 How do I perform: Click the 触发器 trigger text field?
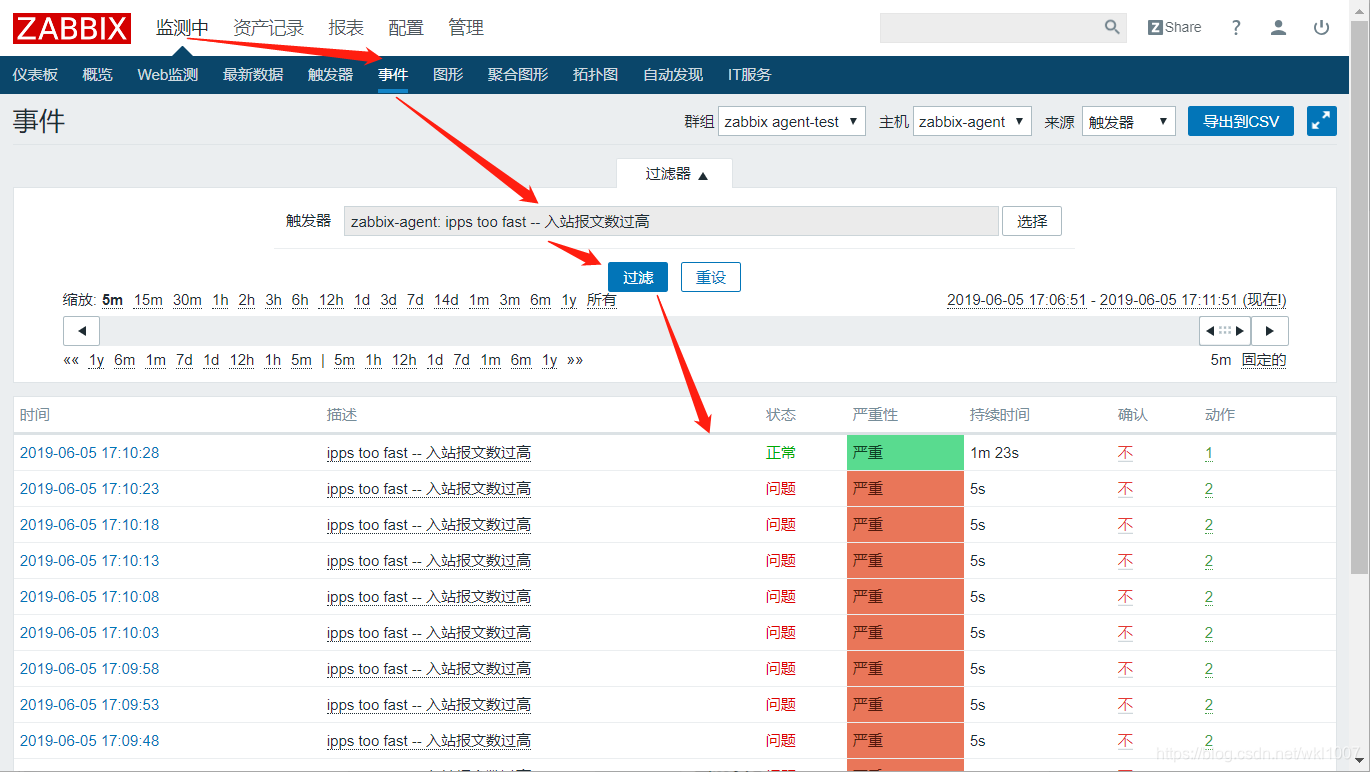pos(671,221)
